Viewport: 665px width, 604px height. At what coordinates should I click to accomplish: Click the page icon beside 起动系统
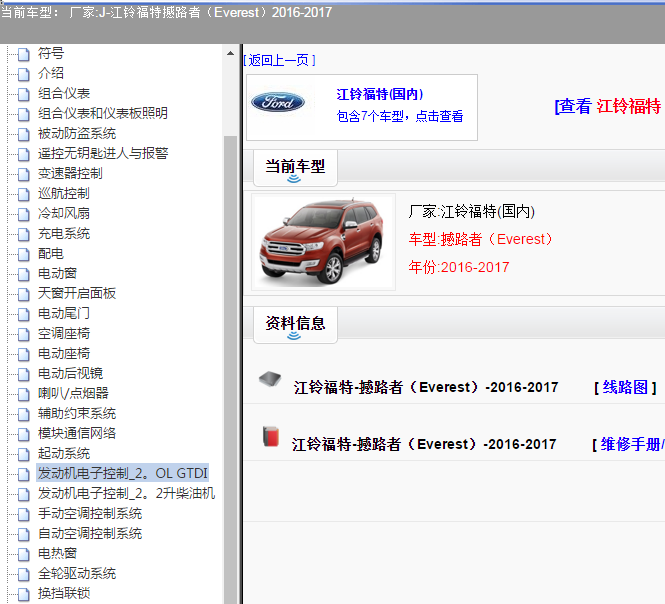click(x=24, y=455)
